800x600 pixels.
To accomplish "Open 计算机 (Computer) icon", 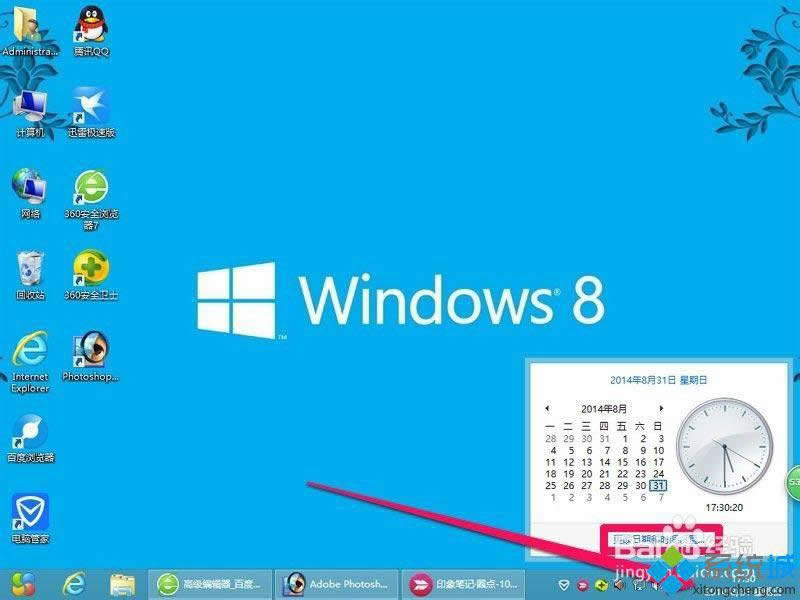I will (x=30, y=105).
